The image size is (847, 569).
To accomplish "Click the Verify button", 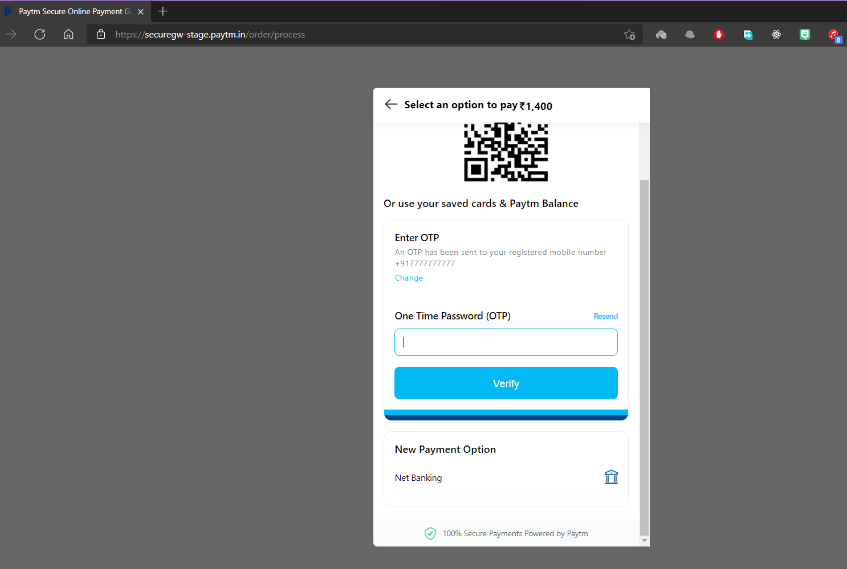I will [506, 383].
